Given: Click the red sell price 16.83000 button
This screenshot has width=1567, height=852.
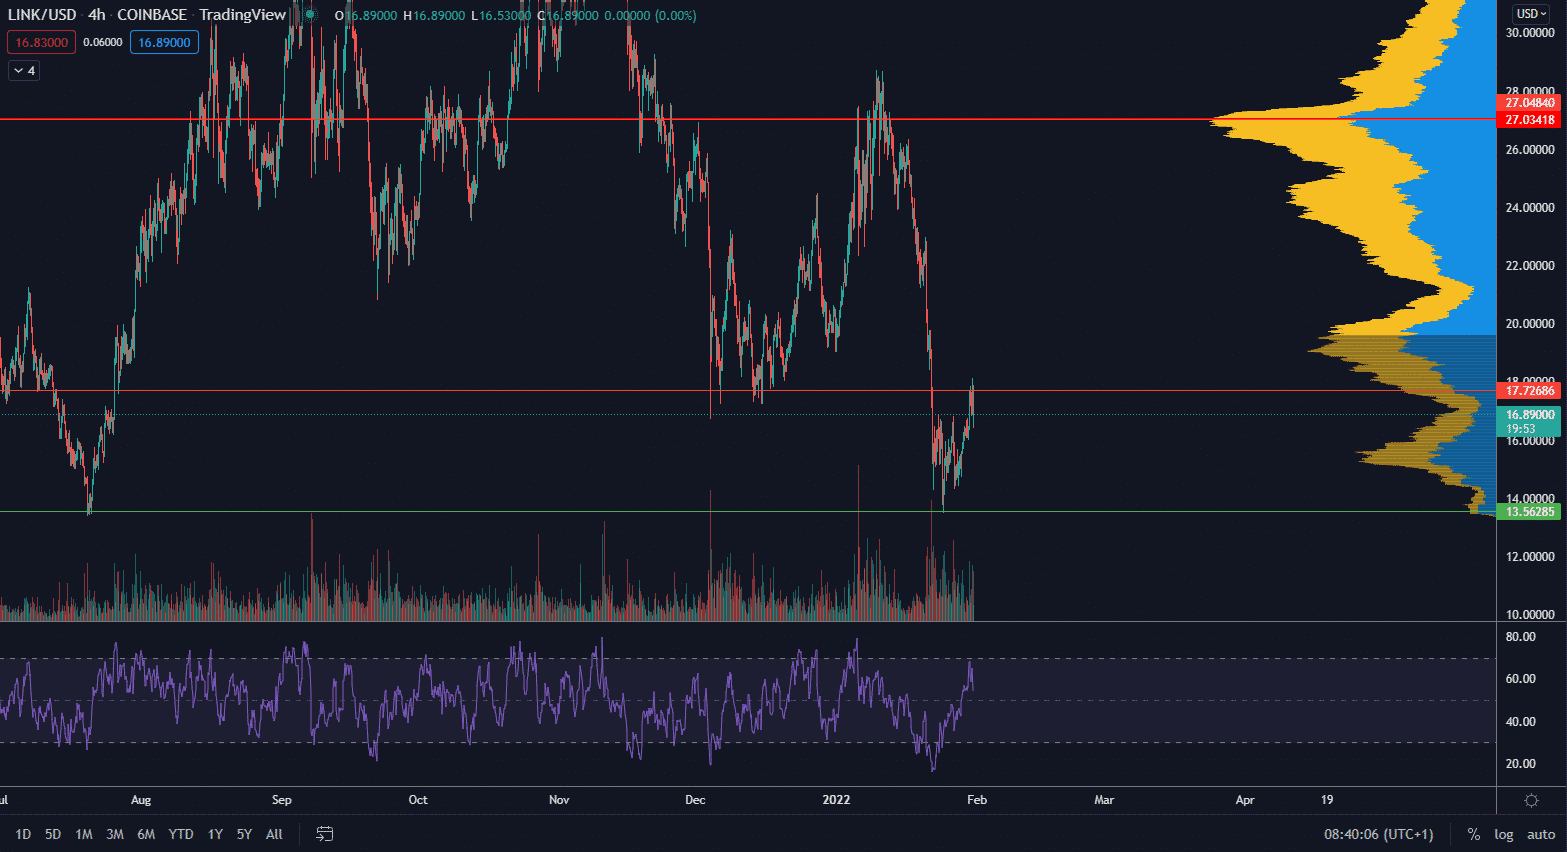Looking at the screenshot, I should (41, 42).
